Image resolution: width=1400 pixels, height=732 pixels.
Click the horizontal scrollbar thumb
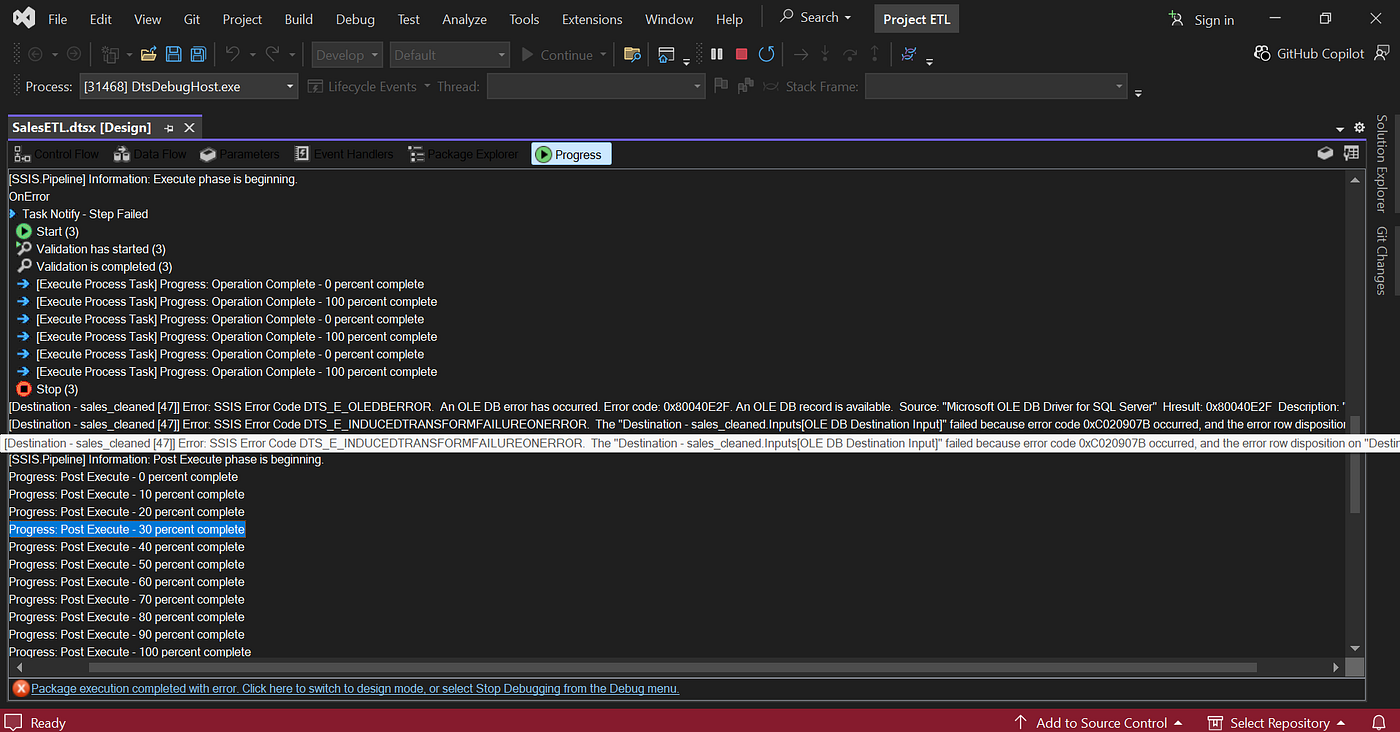pos(672,667)
